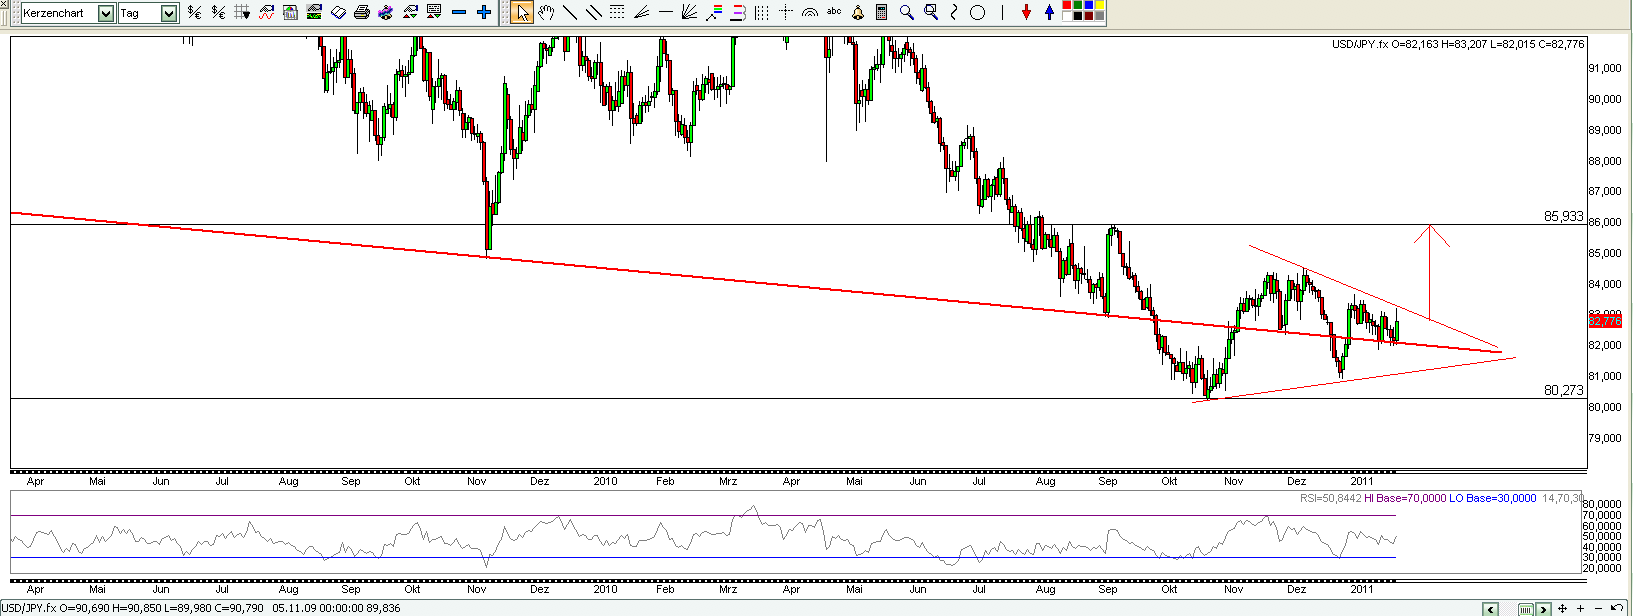Select the trend line drawing tool
The image size is (1633, 616).
[569, 13]
